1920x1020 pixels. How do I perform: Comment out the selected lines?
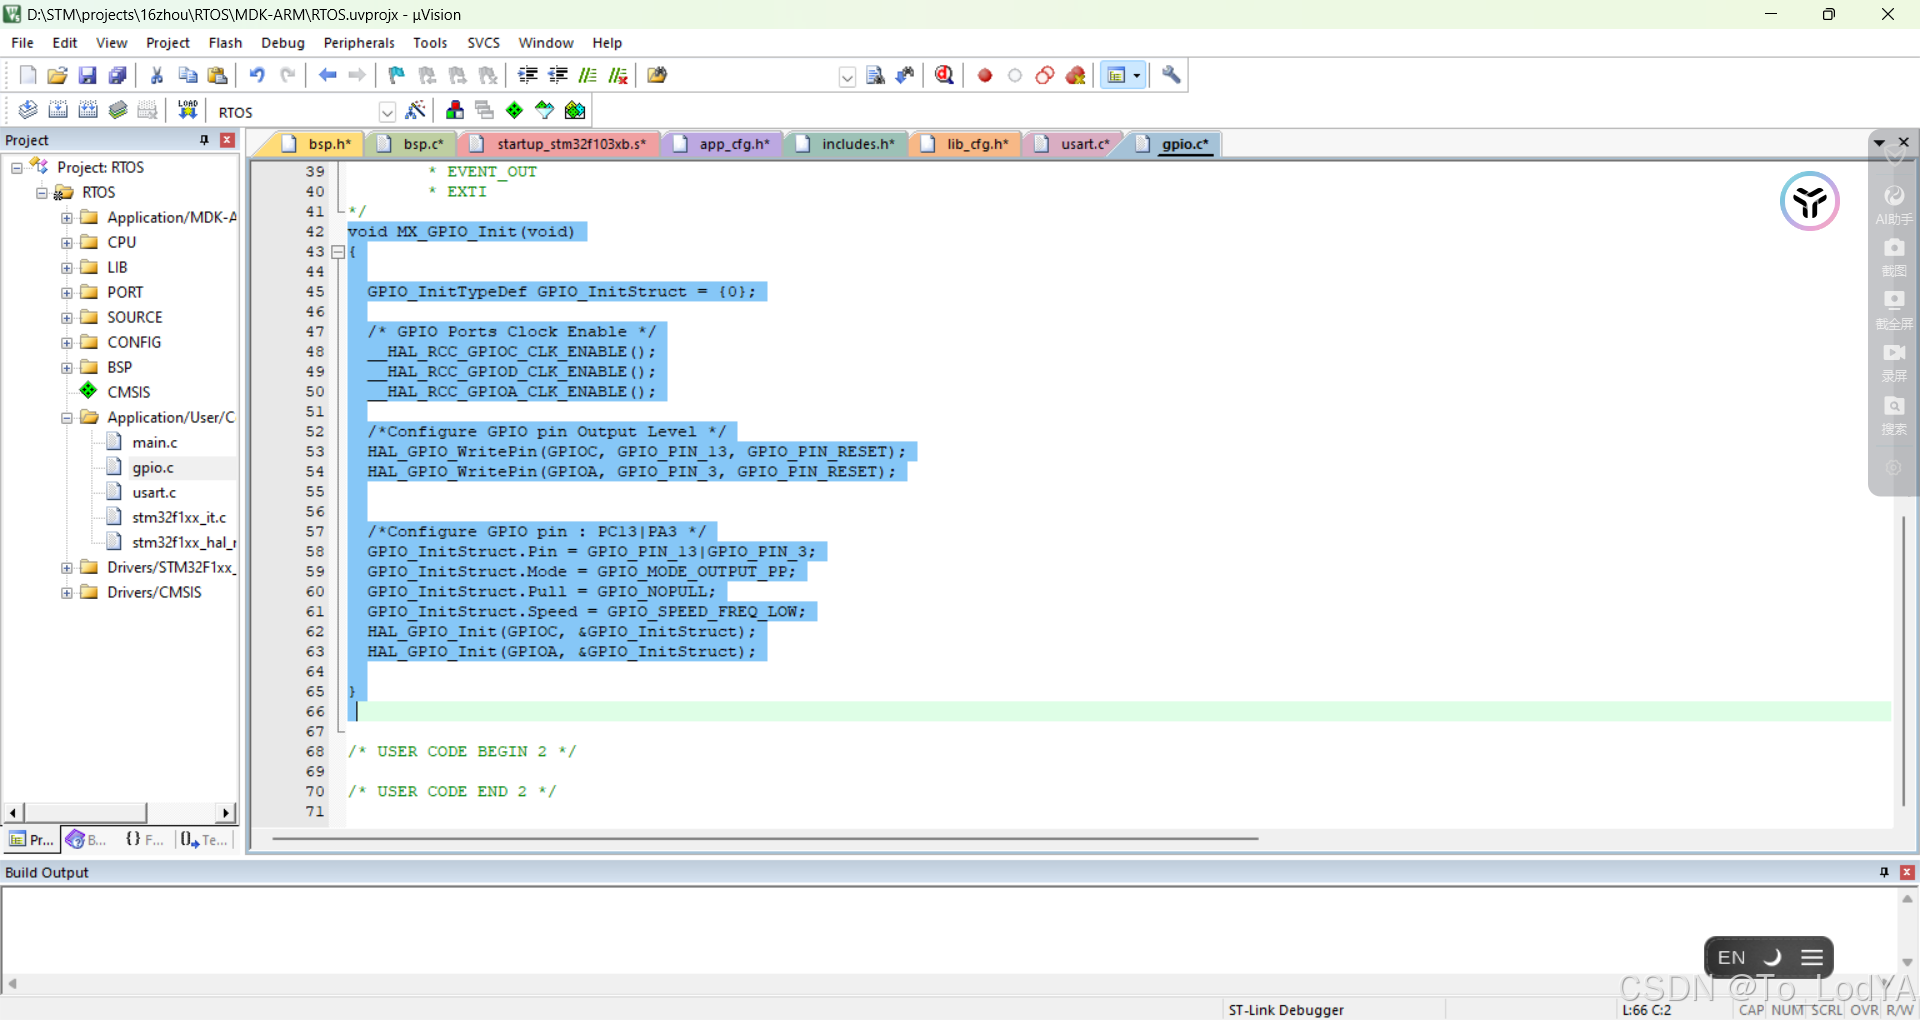[x=588, y=75]
